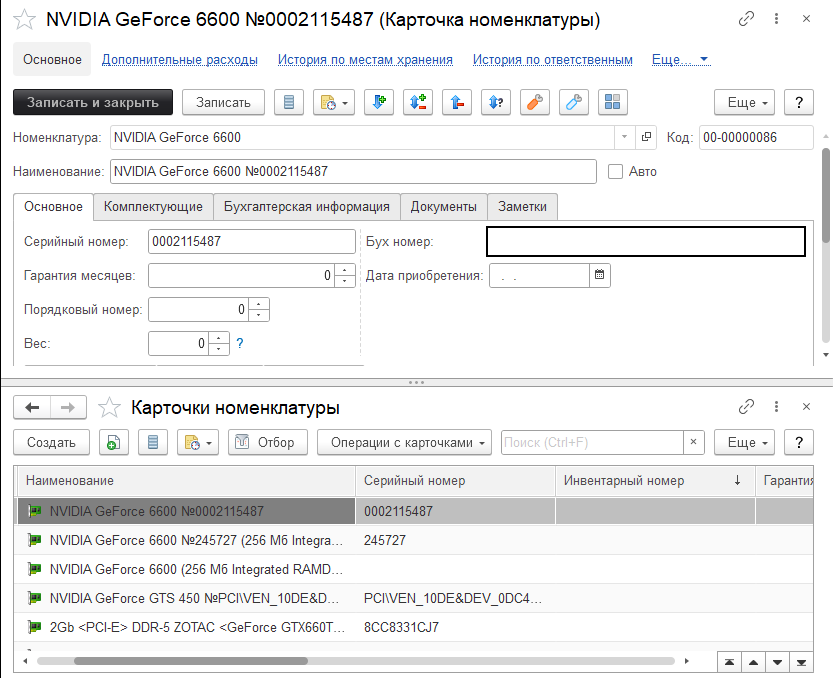The image size is (833, 678).
Task: Open the calendar picker for Дата приобретения
Action: [600, 275]
